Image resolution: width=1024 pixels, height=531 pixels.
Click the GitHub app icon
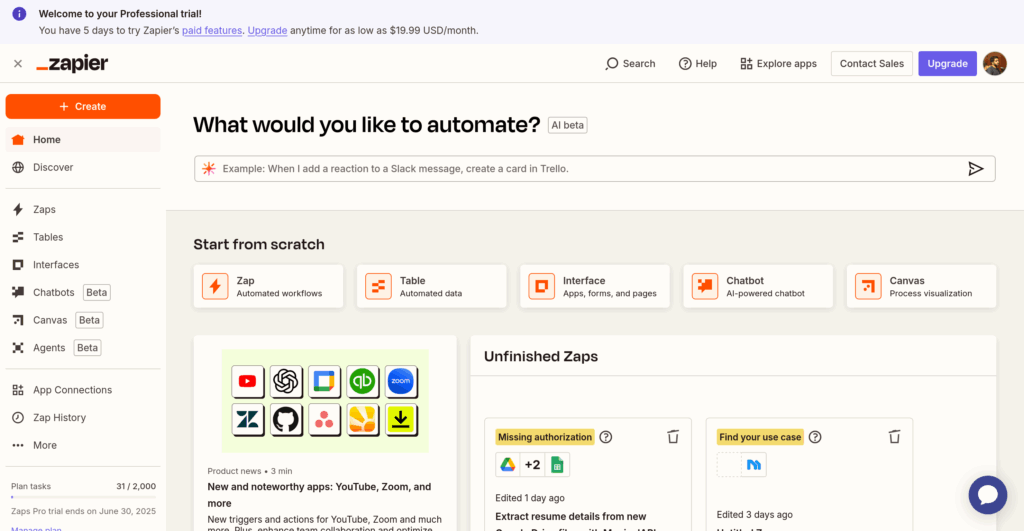(286, 420)
